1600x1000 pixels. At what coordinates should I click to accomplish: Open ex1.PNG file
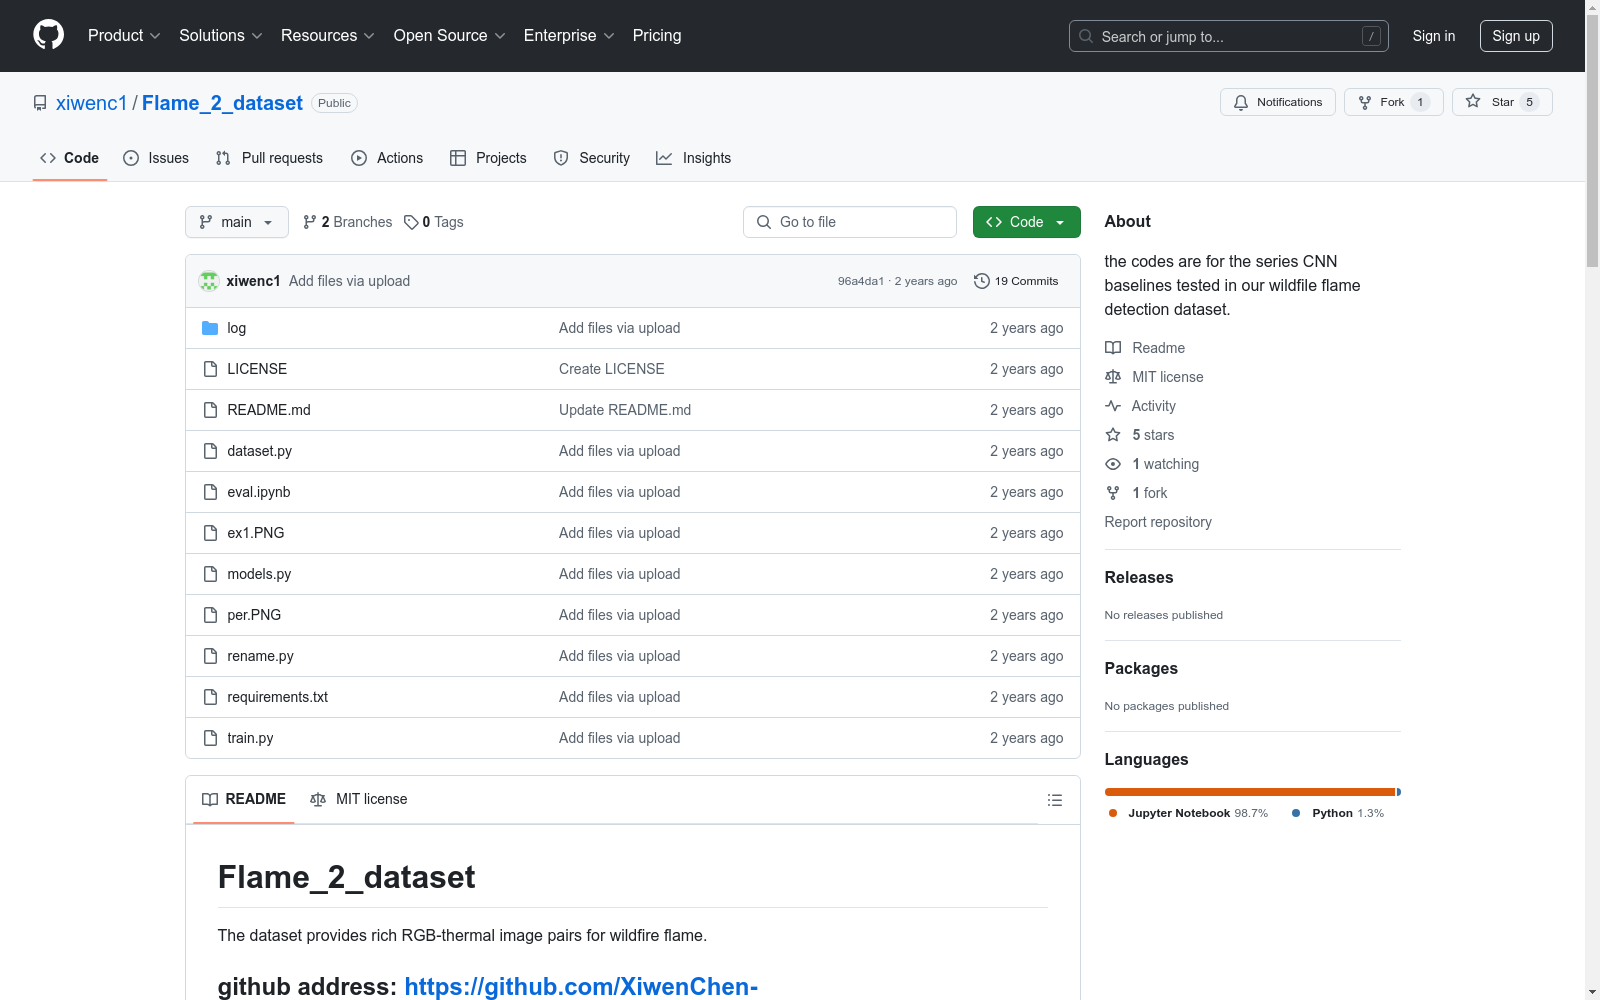pyautogui.click(x=256, y=533)
